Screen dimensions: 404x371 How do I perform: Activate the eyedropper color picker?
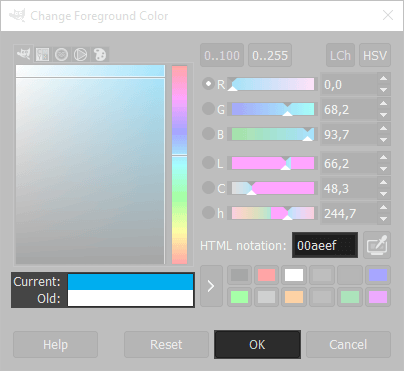click(x=377, y=245)
